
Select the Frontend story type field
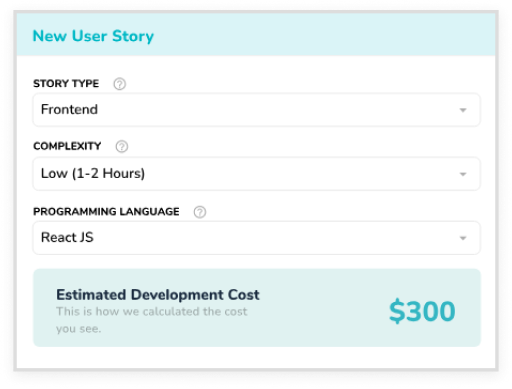click(256, 110)
